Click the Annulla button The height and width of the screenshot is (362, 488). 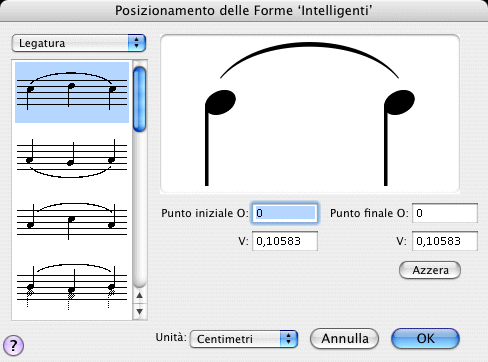345,339
